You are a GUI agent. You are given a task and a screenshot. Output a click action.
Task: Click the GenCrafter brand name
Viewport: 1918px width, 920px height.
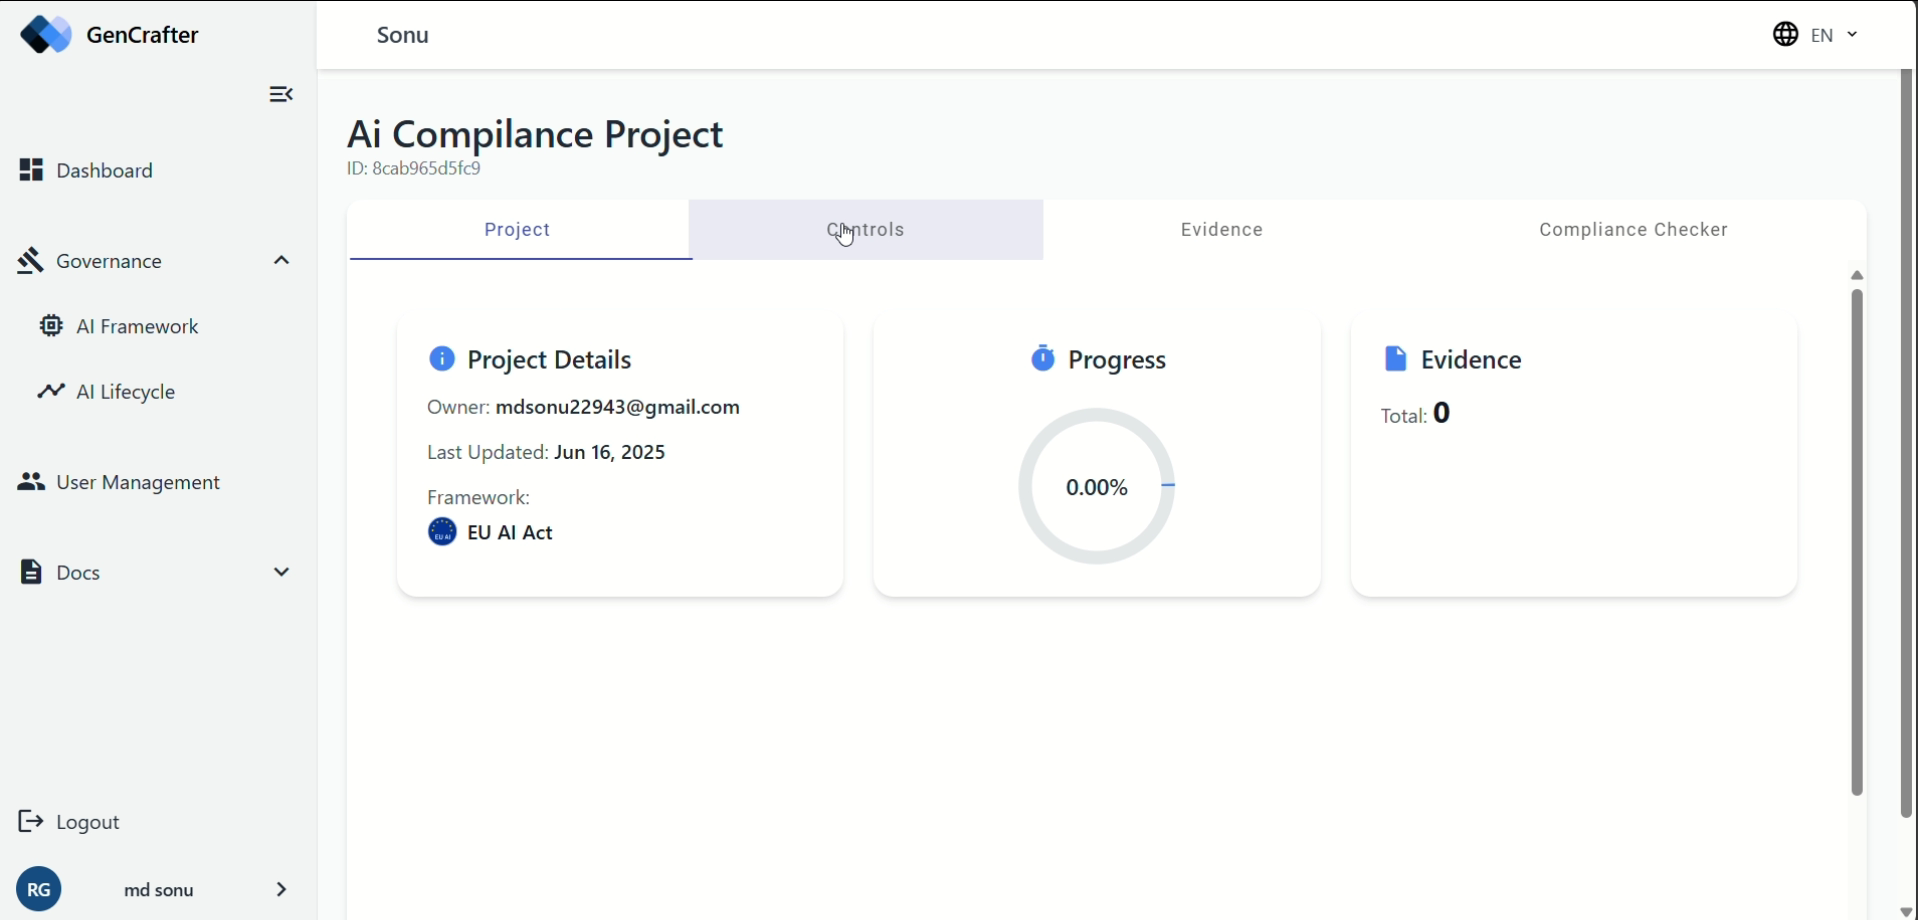click(x=143, y=35)
